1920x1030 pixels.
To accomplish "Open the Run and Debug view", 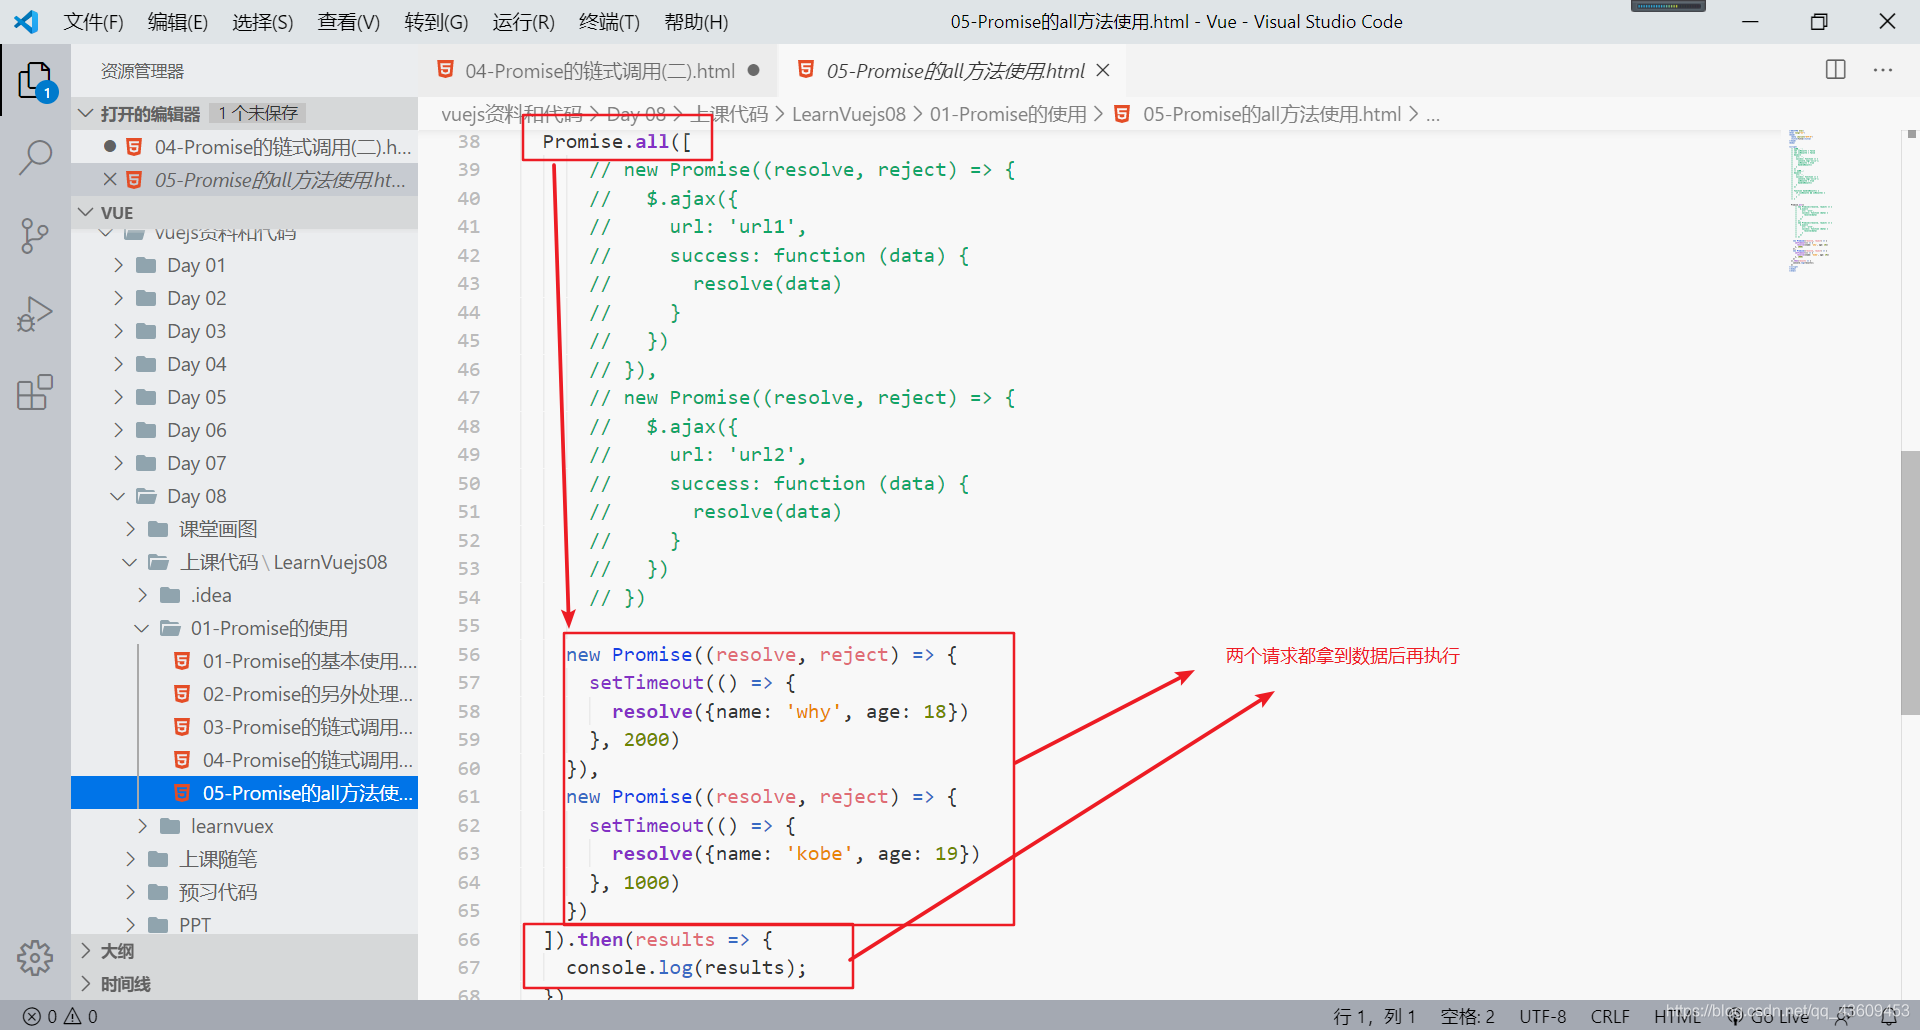I will 35,314.
